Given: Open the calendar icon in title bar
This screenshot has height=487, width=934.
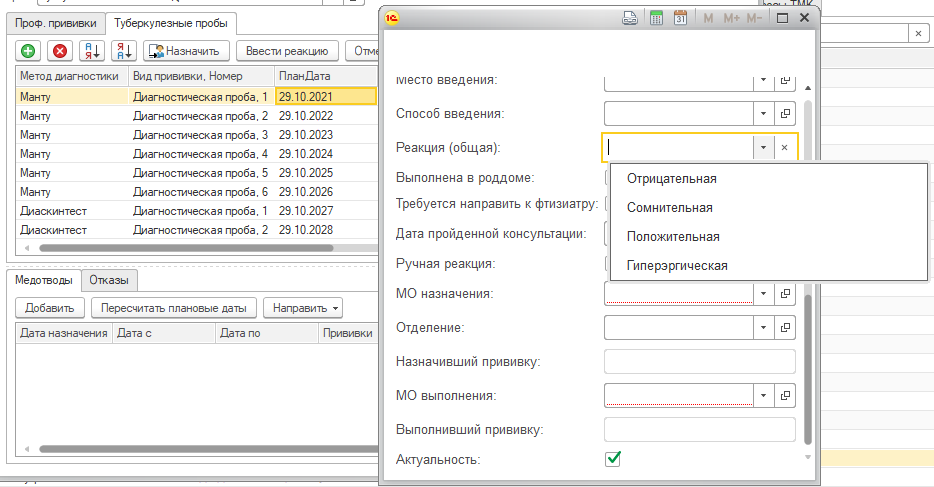Looking at the screenshot, I should coord(680,18).
